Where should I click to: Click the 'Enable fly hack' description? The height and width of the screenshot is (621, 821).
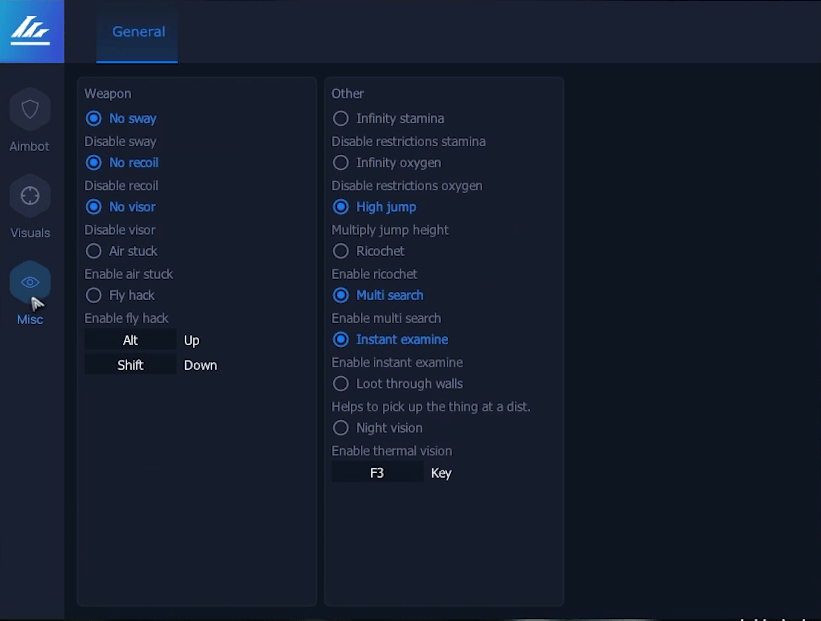(126, 318)
